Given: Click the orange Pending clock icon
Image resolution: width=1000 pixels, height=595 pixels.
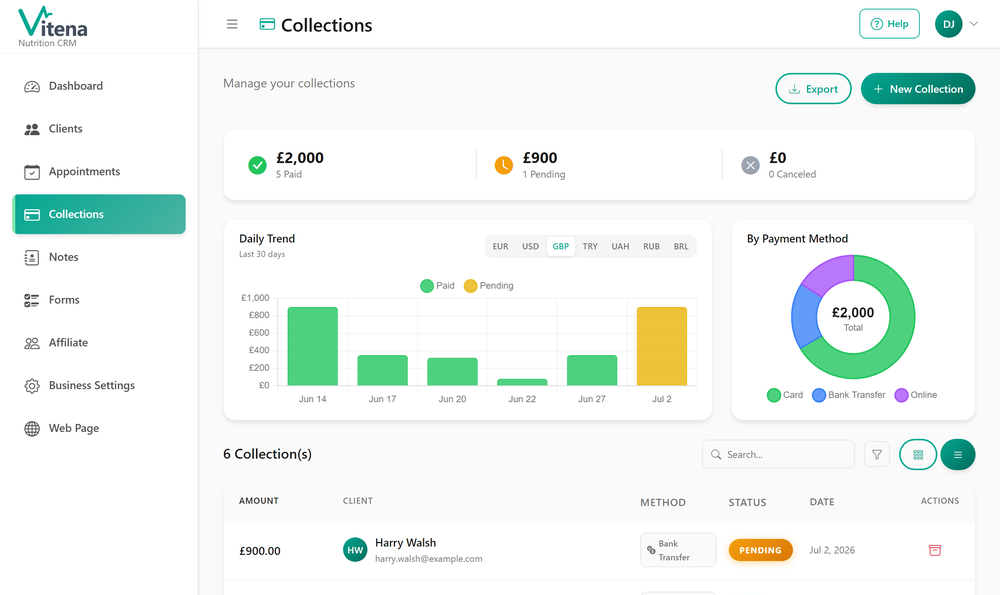Looking at the screenshot, I should (504, 165).
